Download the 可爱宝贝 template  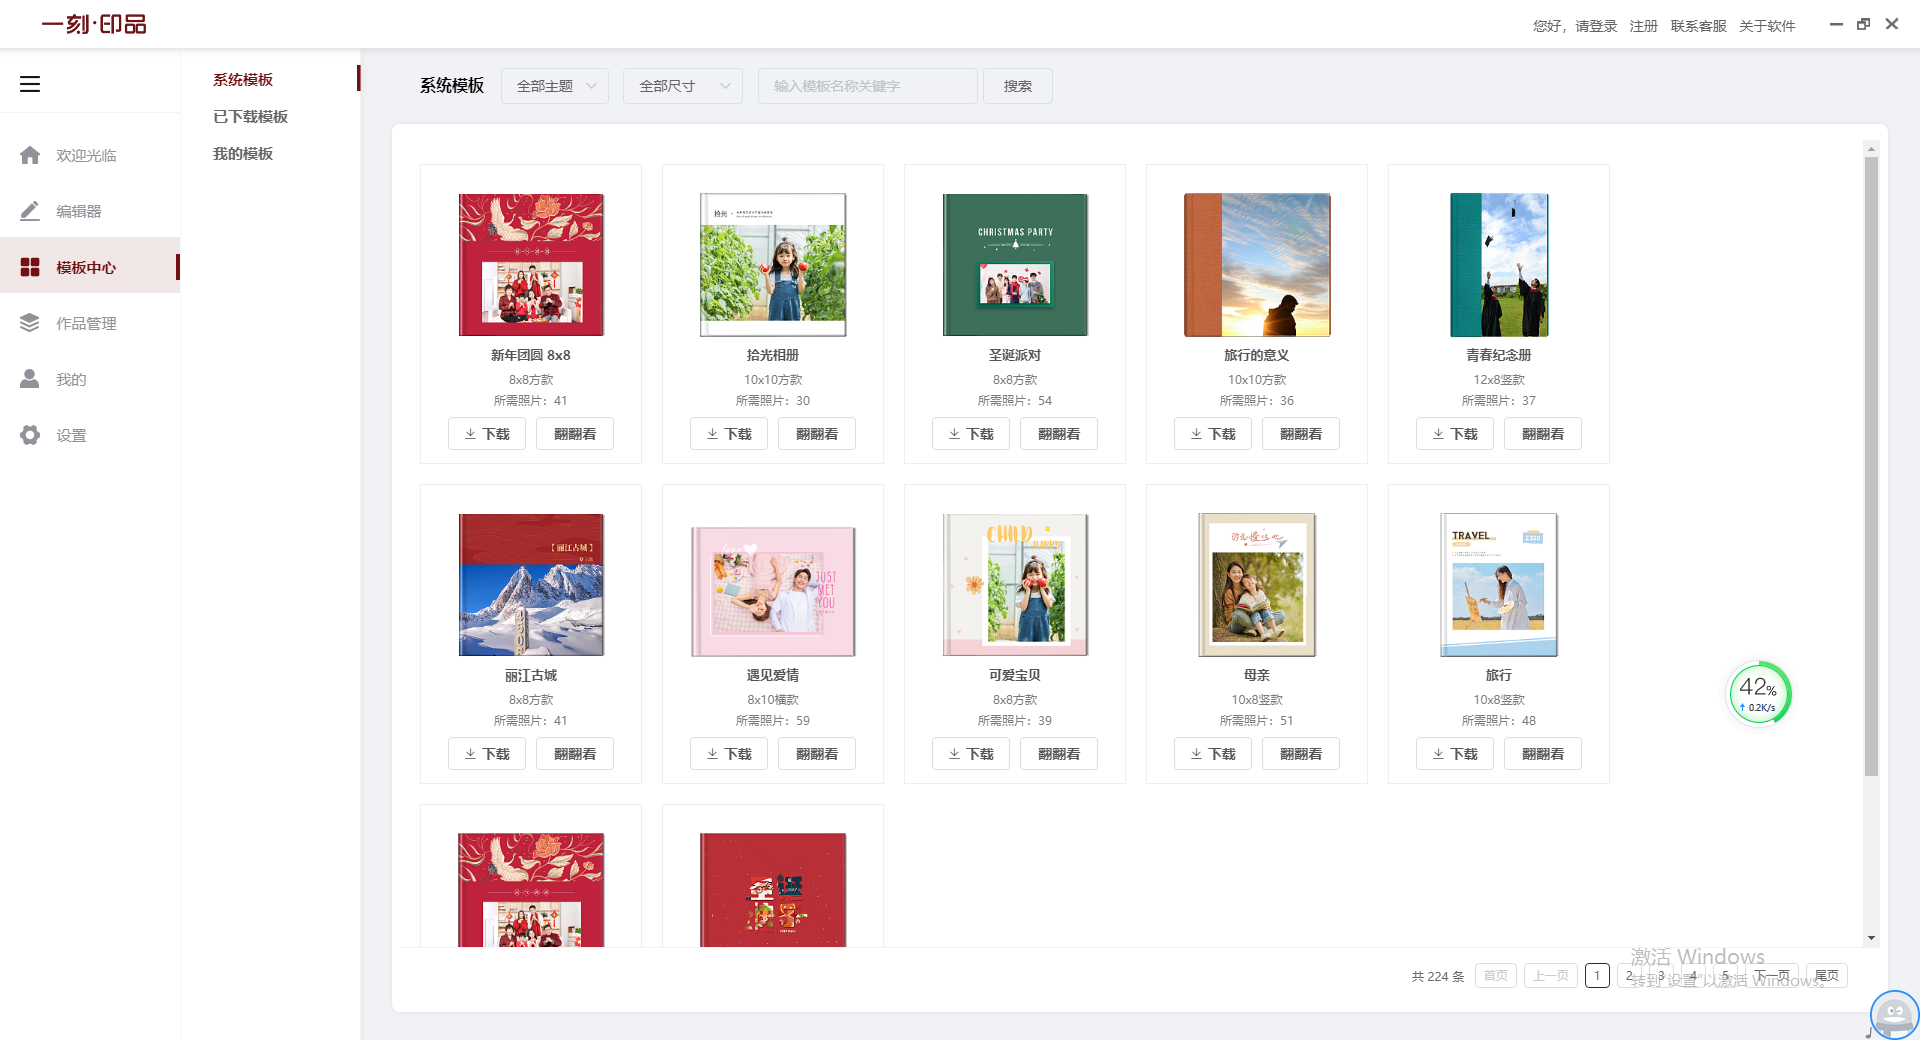click(x=971, y=754)
